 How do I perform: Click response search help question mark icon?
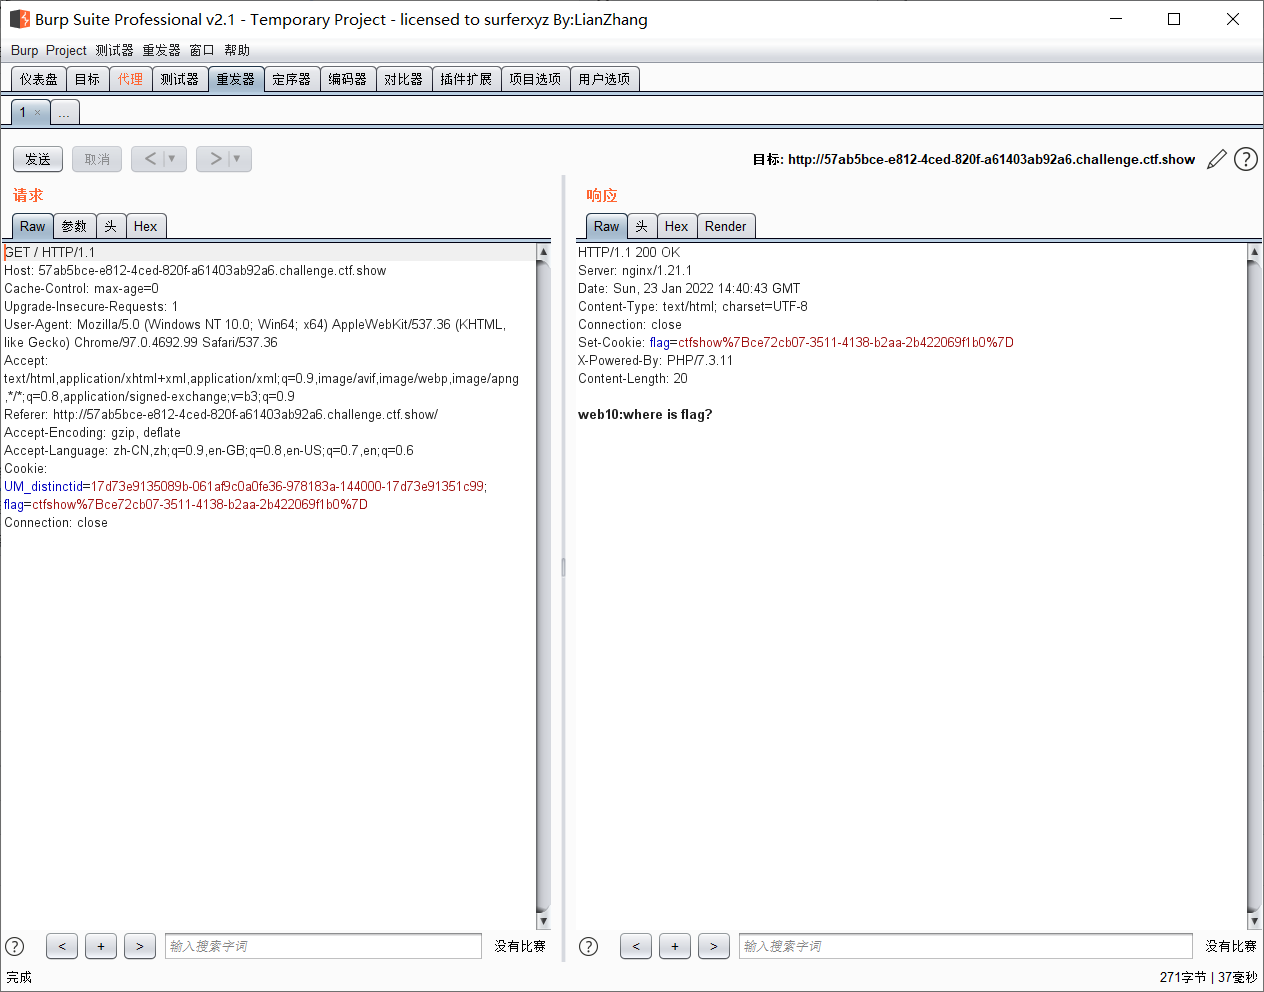point(589,946)
